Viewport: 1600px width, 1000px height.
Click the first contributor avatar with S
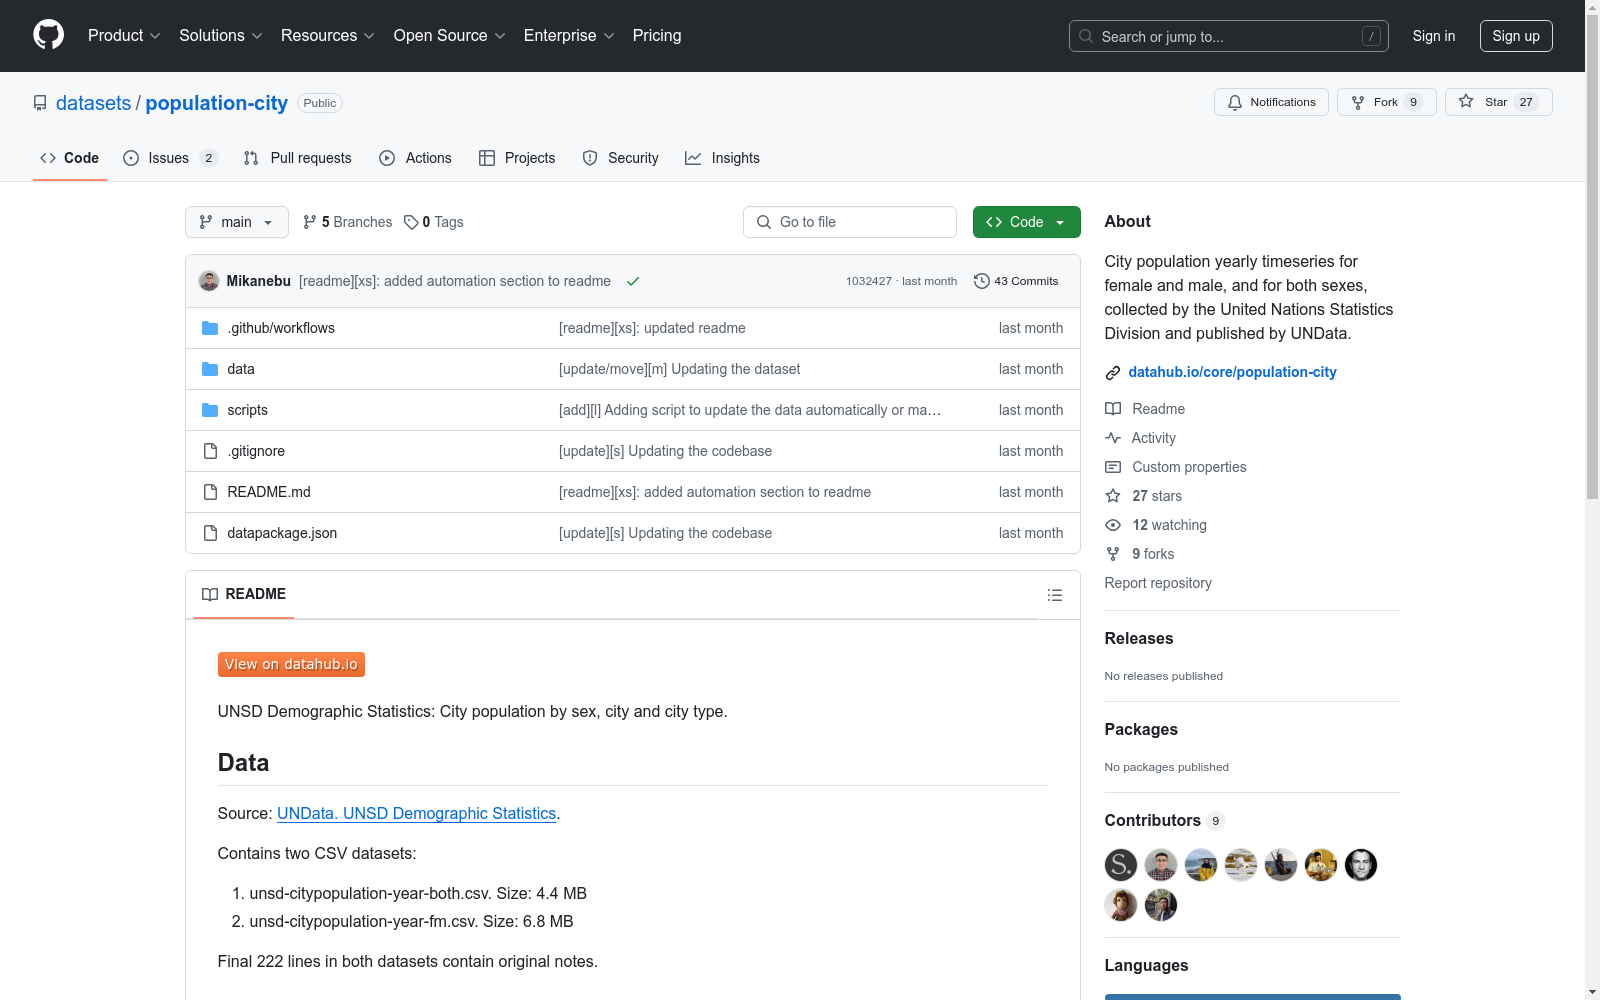[1121, 865]
